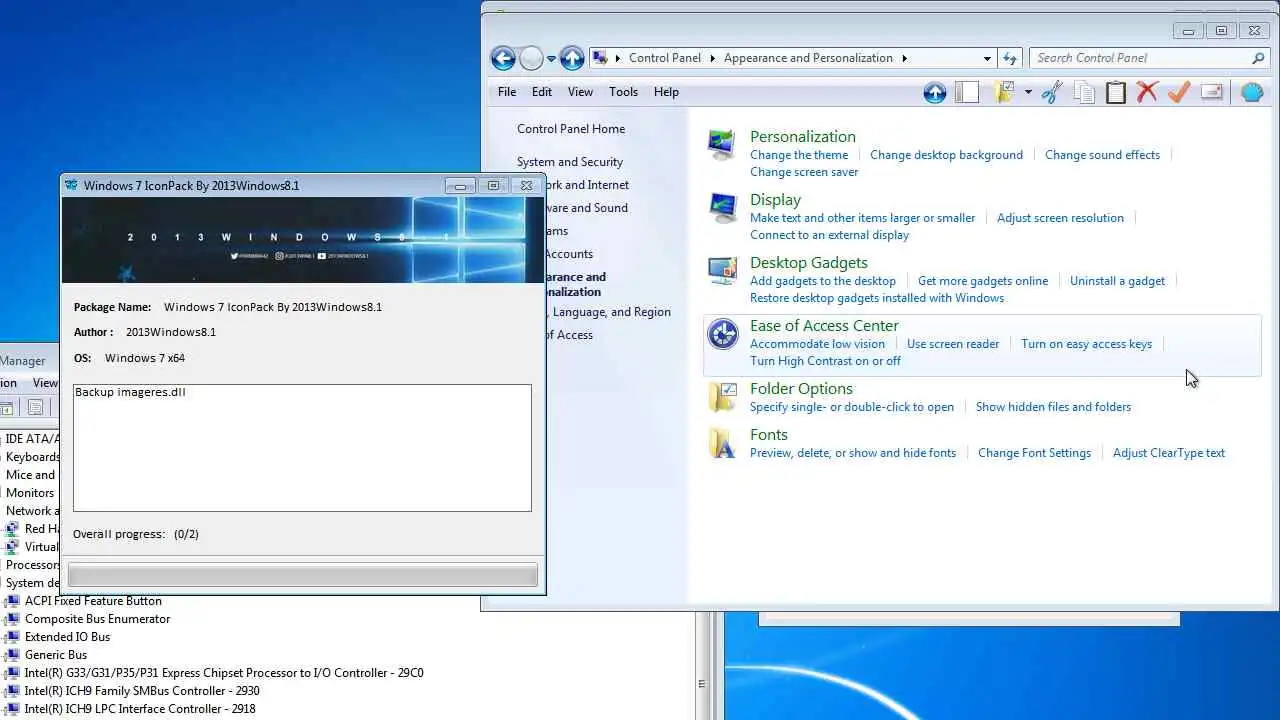Click Change screen saver
Screen dimensions: 1280x720
[x=804, y=172]
